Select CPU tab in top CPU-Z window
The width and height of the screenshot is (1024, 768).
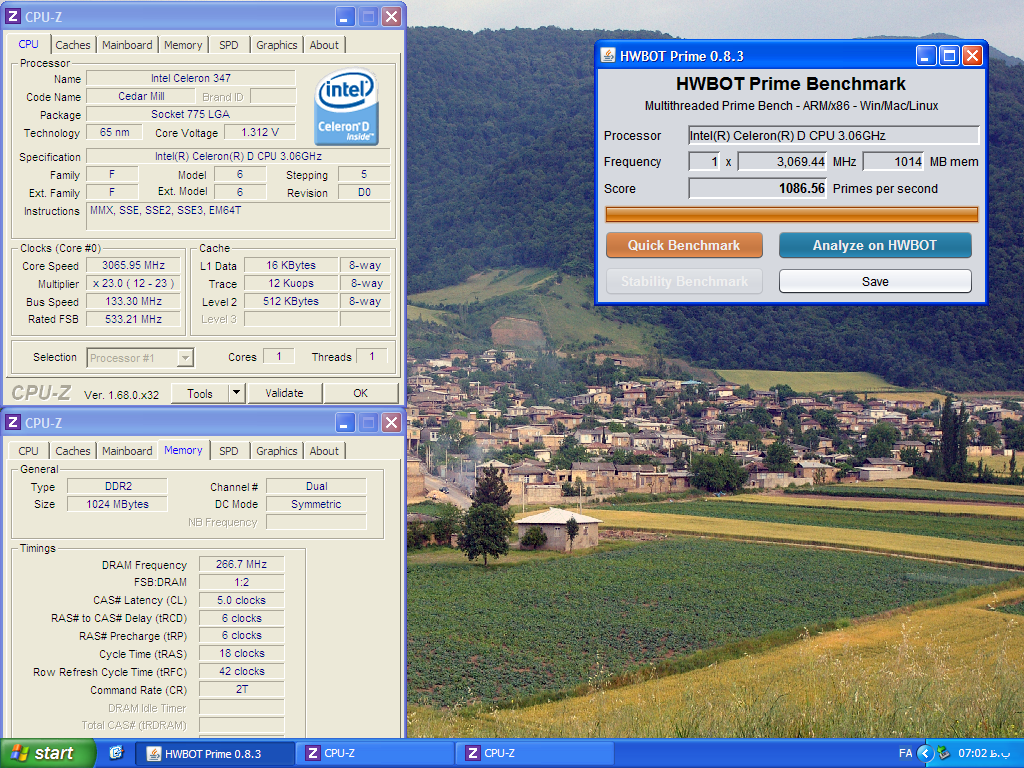28,44
